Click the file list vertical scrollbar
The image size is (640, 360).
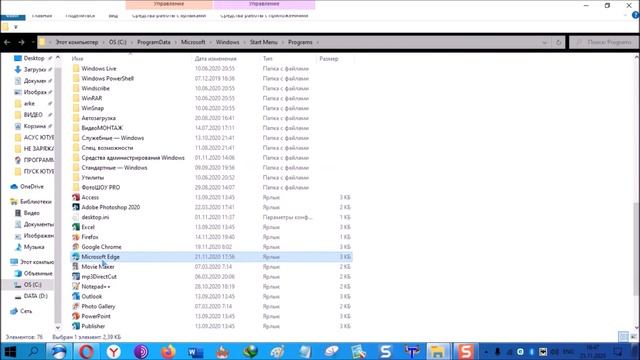636,249
